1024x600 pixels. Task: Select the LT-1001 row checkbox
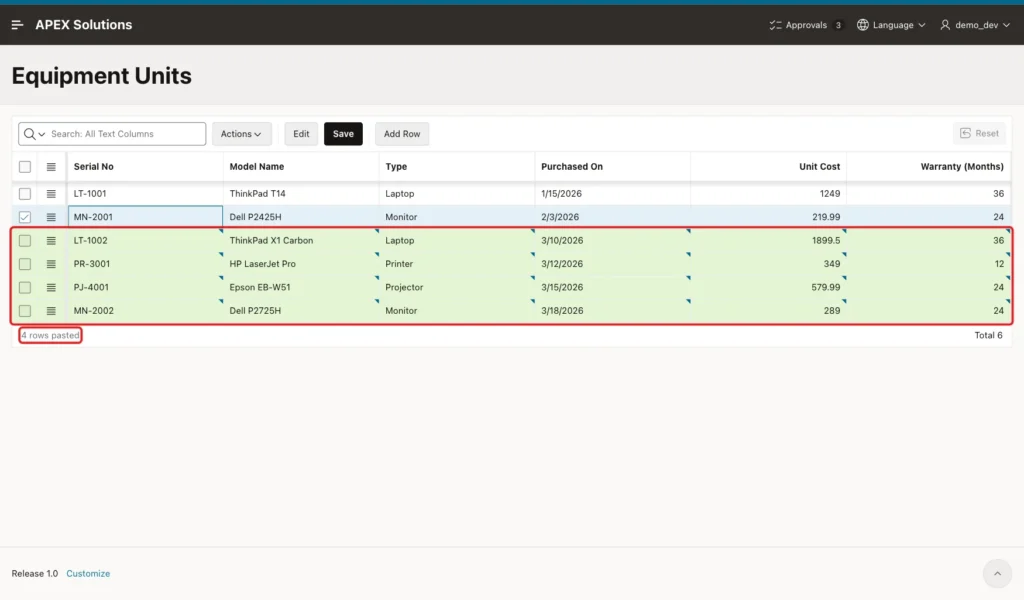25,194
